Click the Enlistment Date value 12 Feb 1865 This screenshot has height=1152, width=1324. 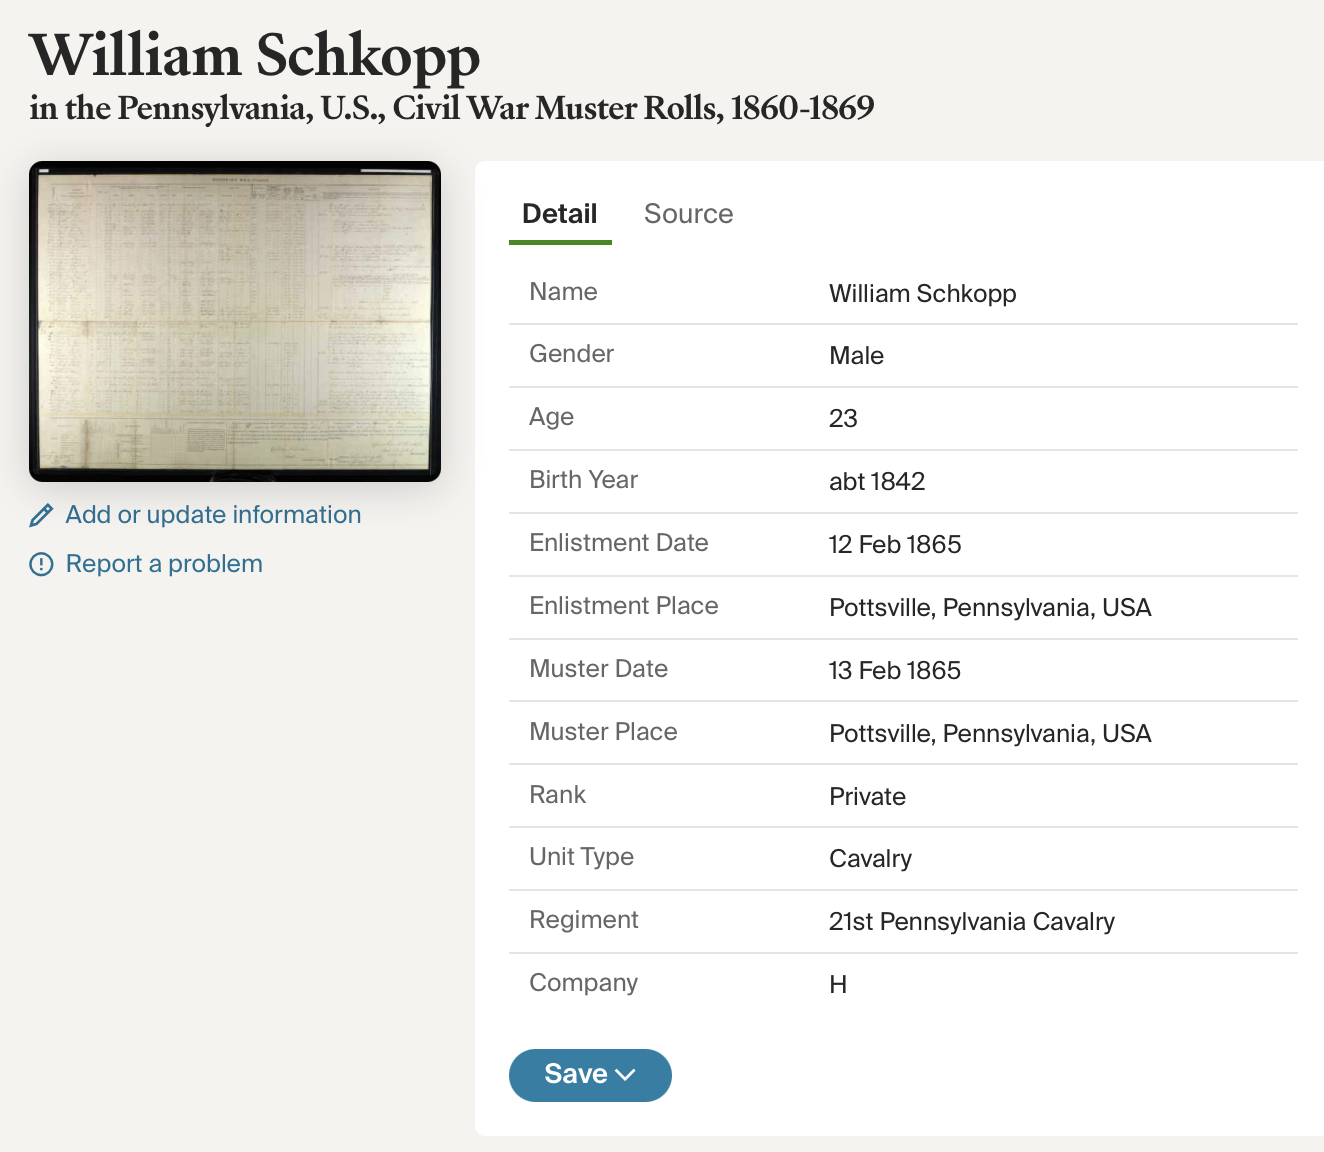click(x=895, y=544)
